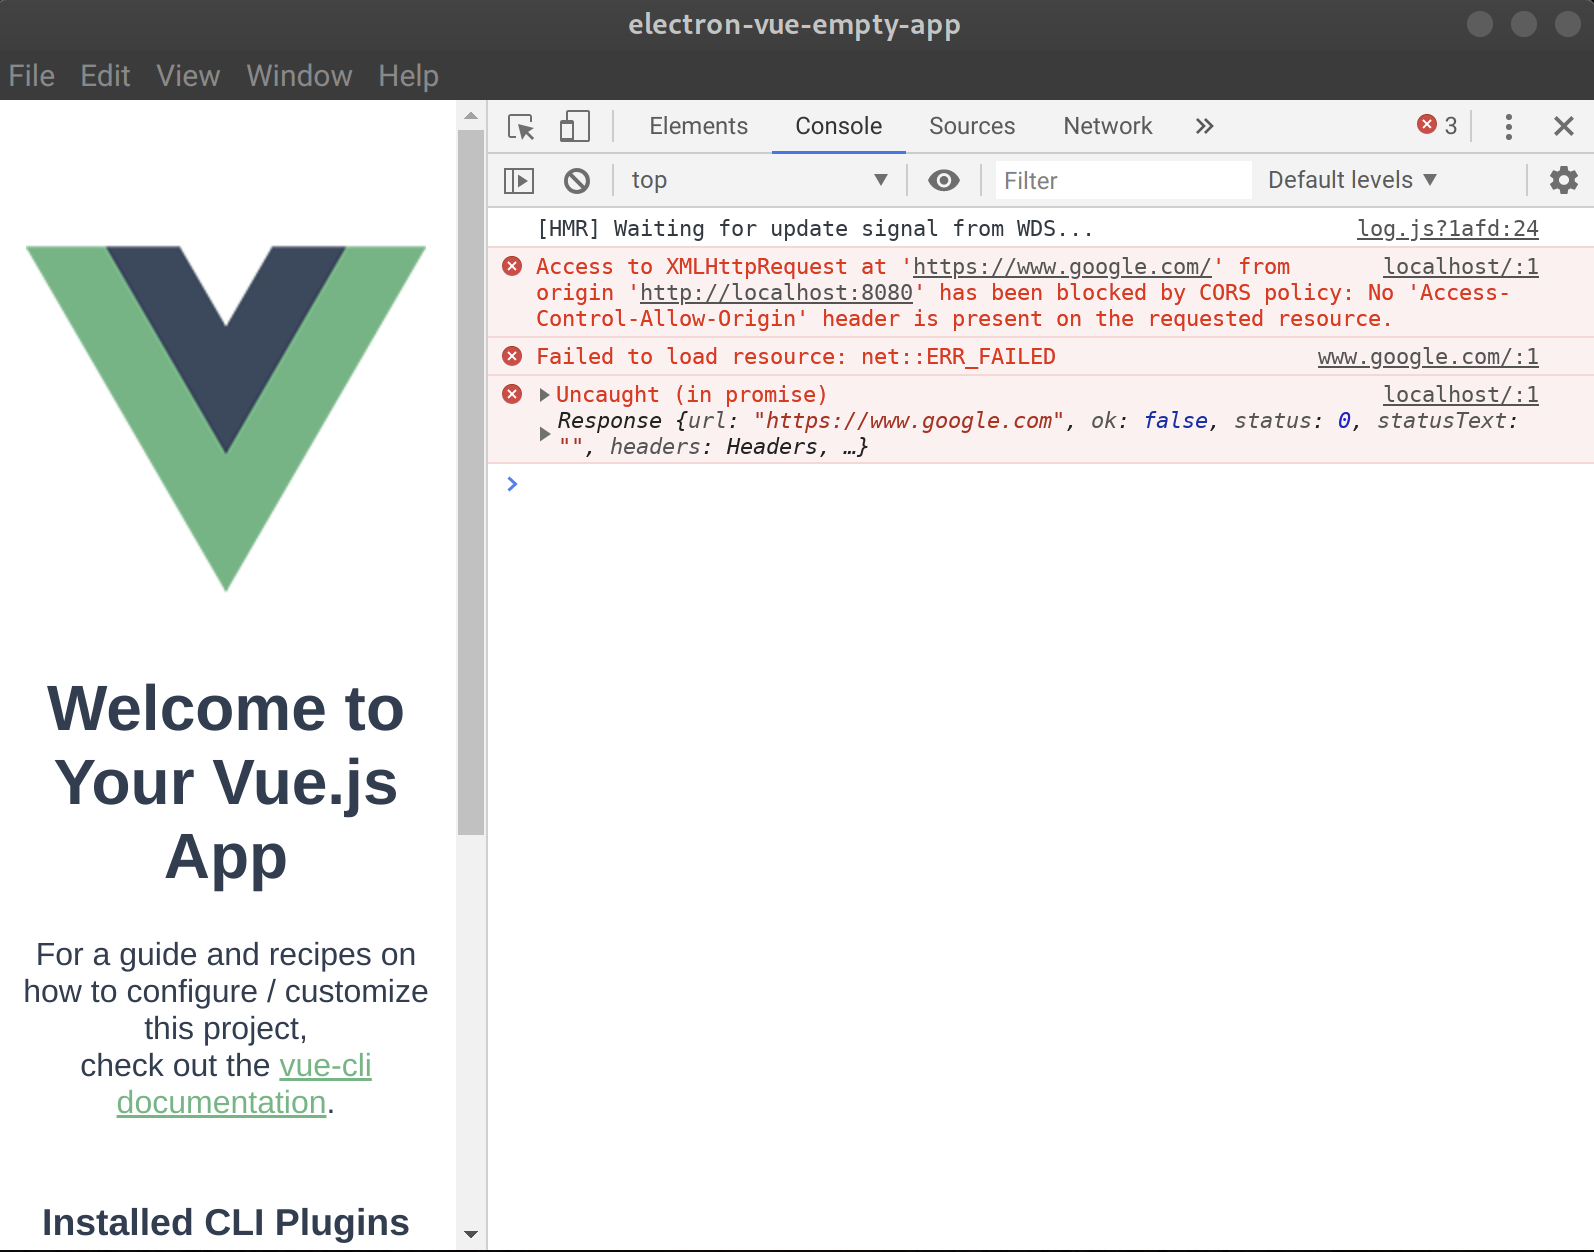Open localhost/:1 link of Uncaught error
The width and height of the screenshot is (1594, 1252).
click(x=1460, y=395)
